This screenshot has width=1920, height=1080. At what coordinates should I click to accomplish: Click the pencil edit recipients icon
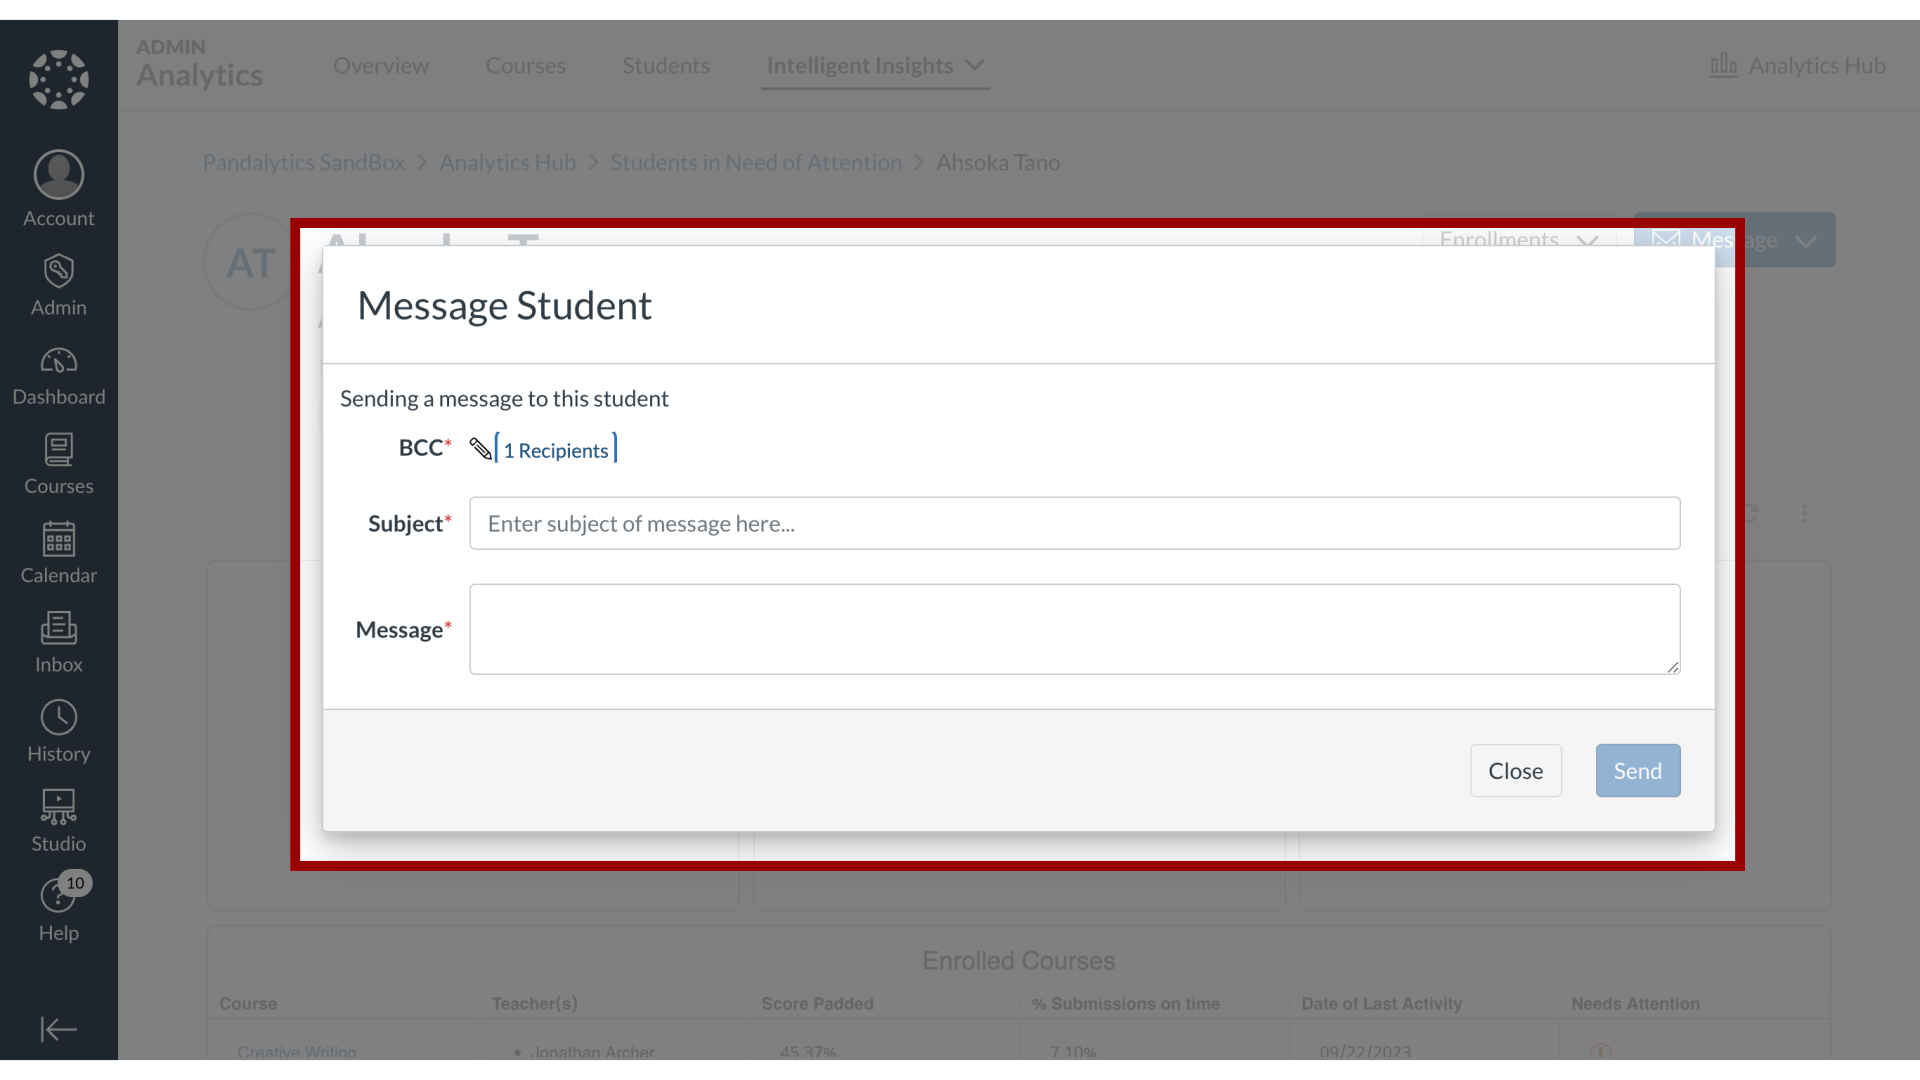click(480, 449)
